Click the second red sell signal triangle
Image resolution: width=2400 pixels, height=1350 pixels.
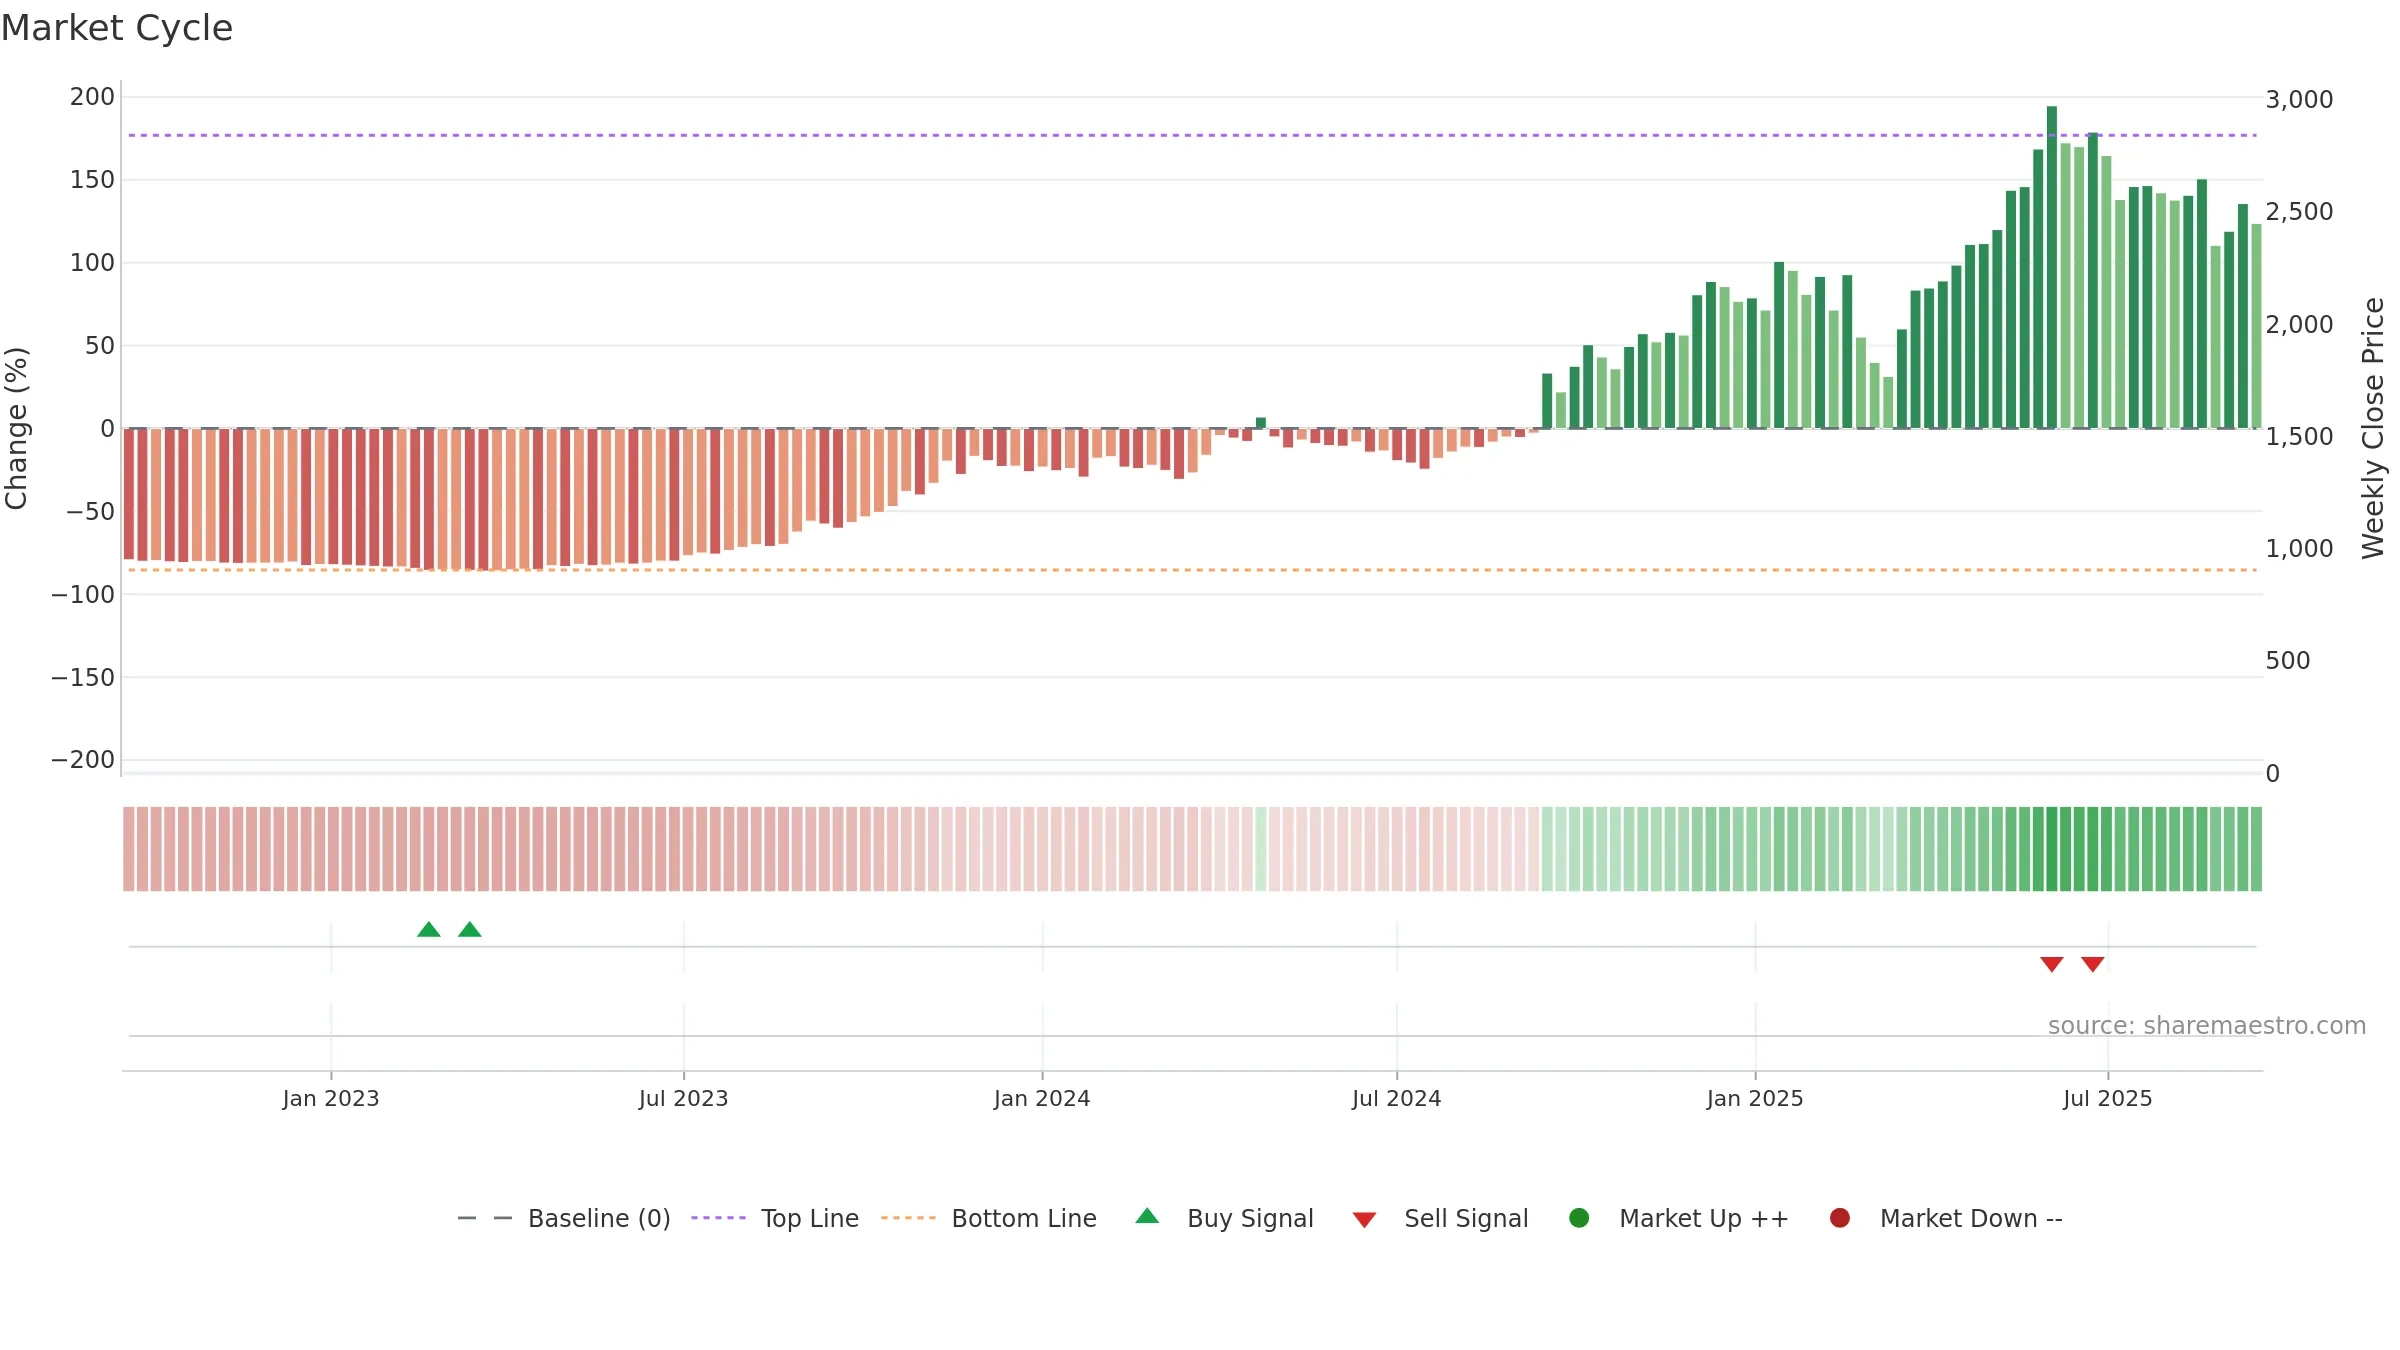click(x=2093, y=964)
